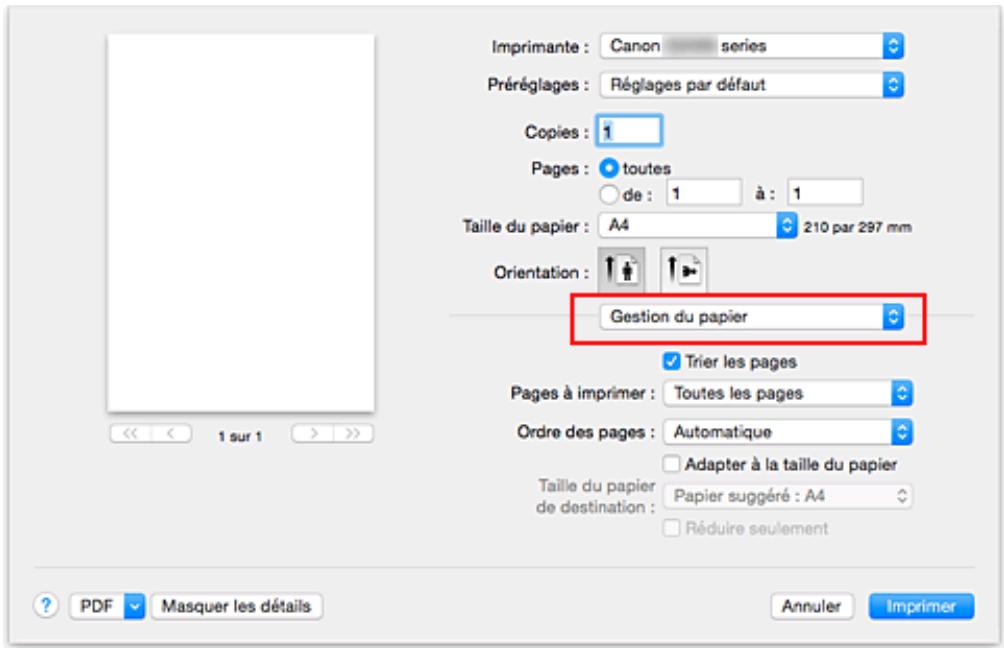Click the Annuler button
1004x648 pixels.
811,606
